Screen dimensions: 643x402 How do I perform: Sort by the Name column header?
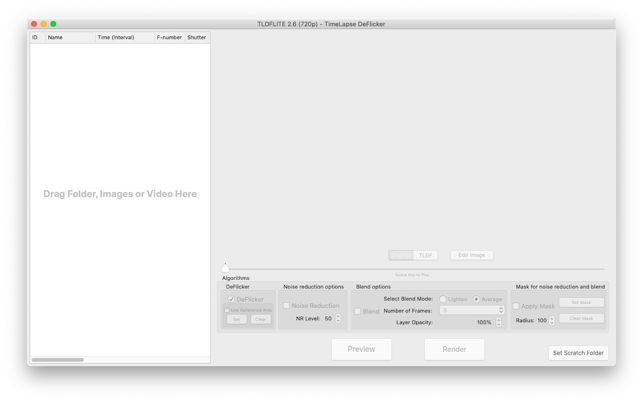(70, 37)
